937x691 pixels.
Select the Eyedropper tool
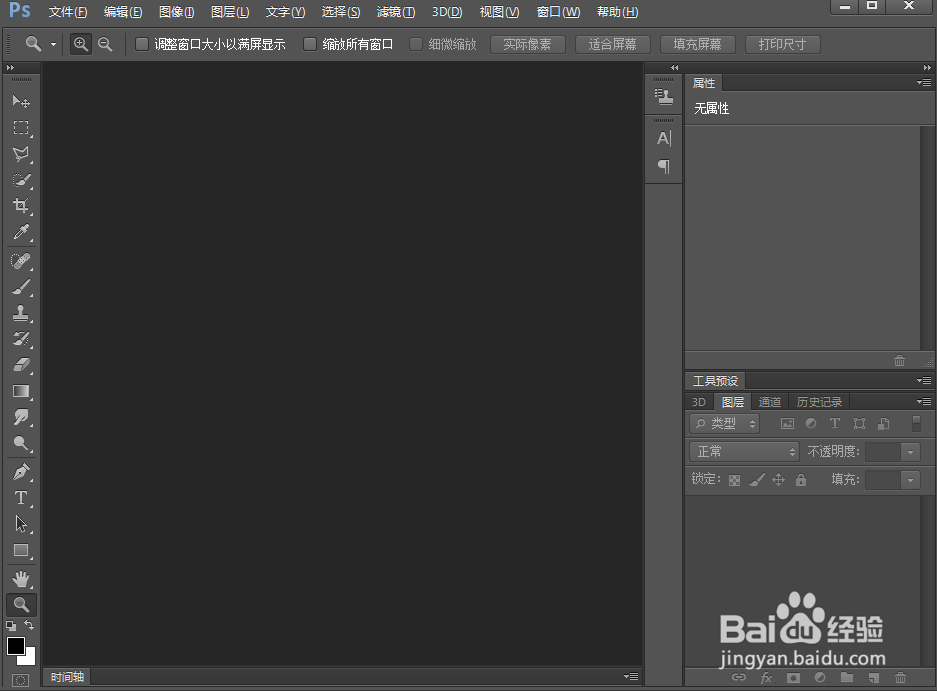[21, 232]
